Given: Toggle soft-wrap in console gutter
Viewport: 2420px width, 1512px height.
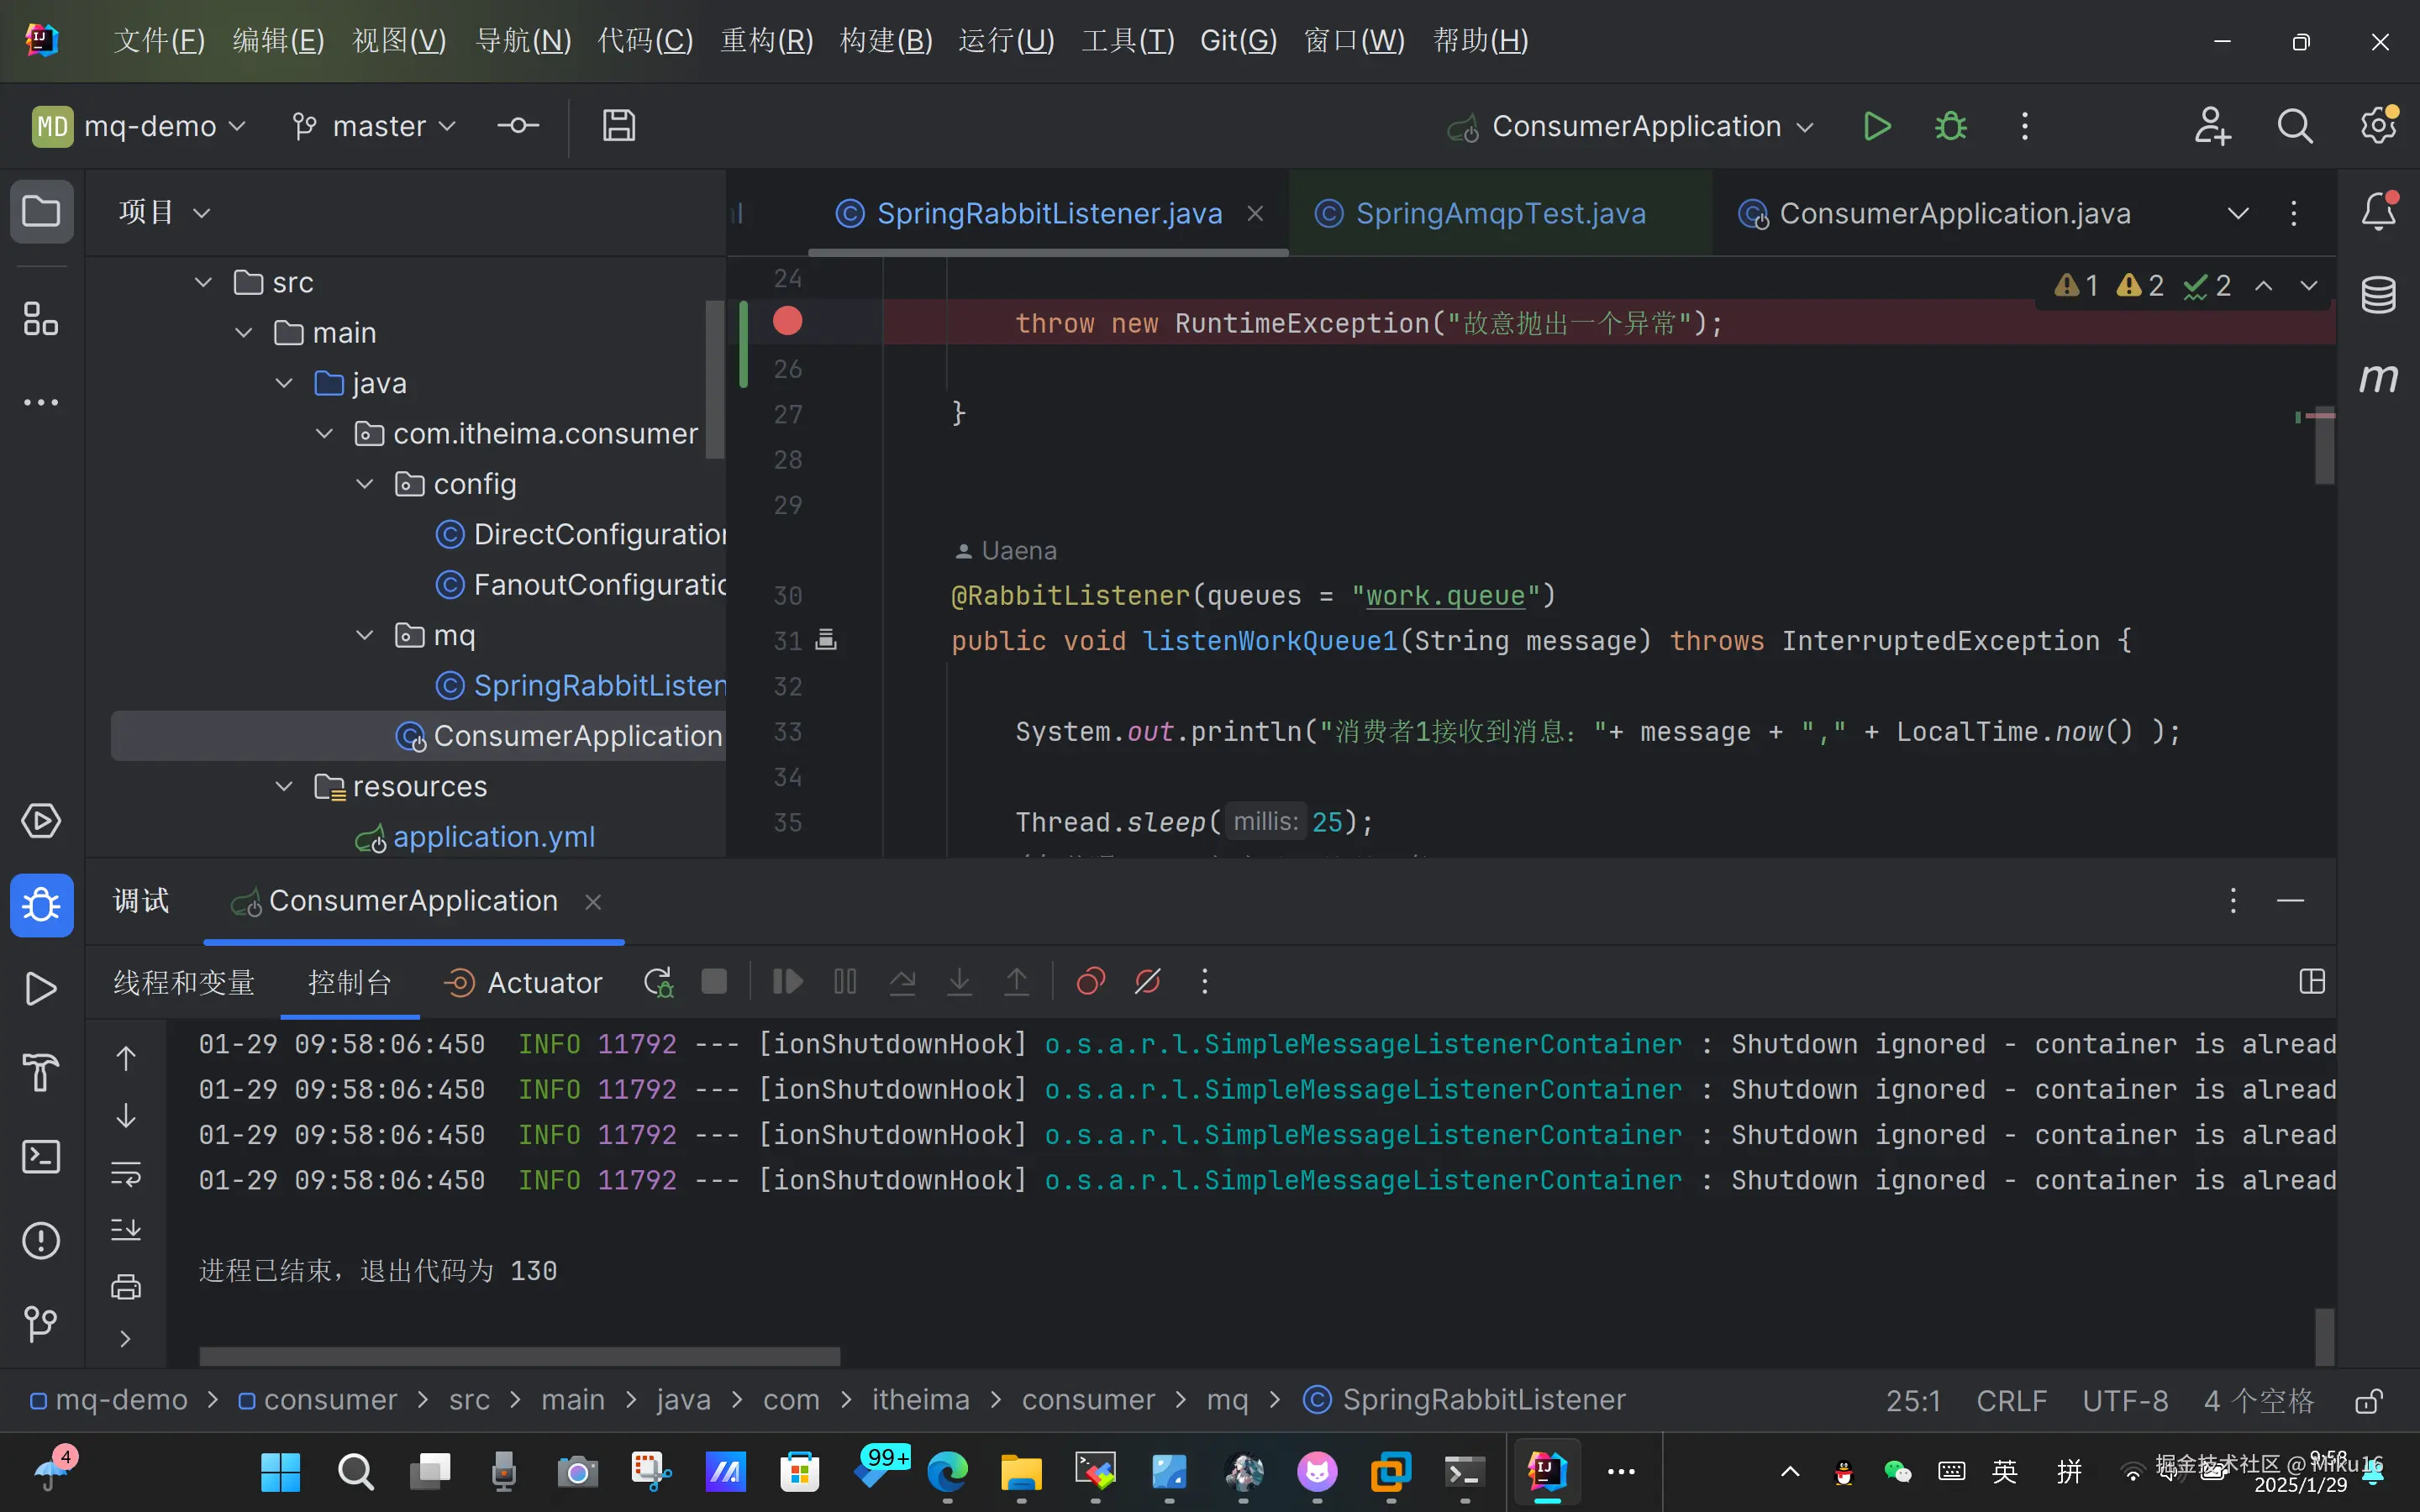Looking at the screenshot, I should (126, 1173).
